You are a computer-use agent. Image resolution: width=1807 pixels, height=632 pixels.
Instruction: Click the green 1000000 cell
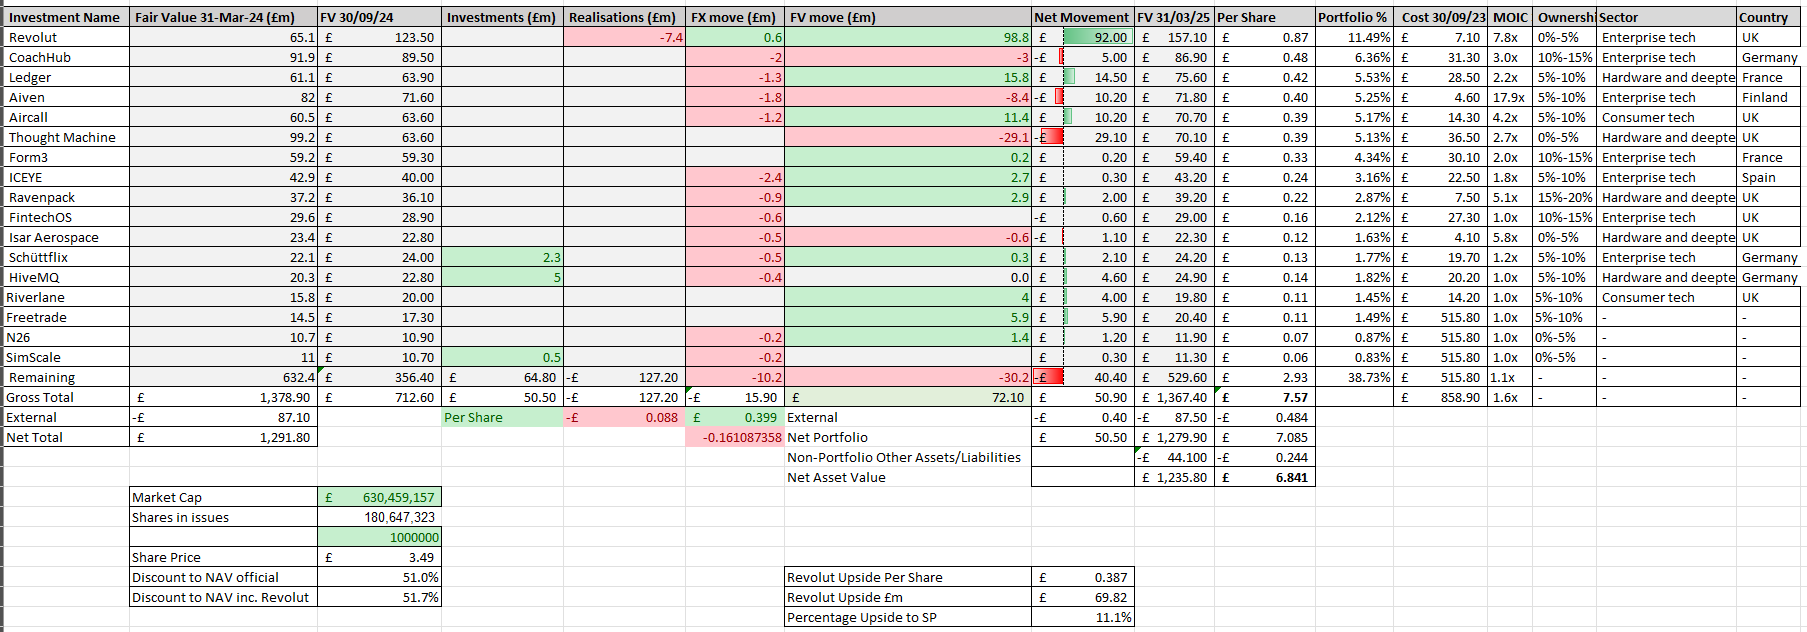pos(379,537)
